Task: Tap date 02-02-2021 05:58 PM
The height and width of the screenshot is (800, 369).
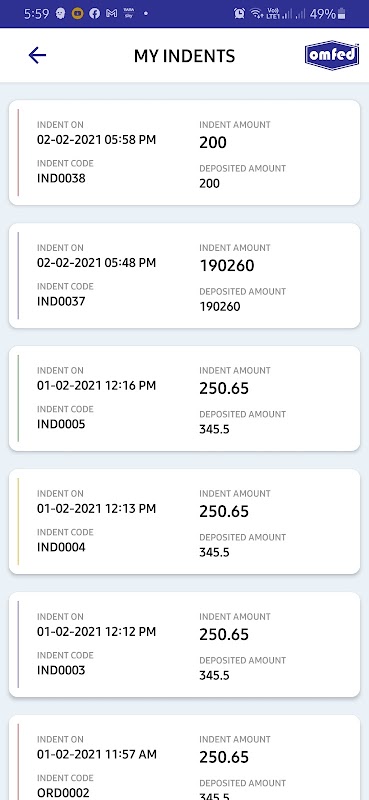Action: click(x=96, y=139)
